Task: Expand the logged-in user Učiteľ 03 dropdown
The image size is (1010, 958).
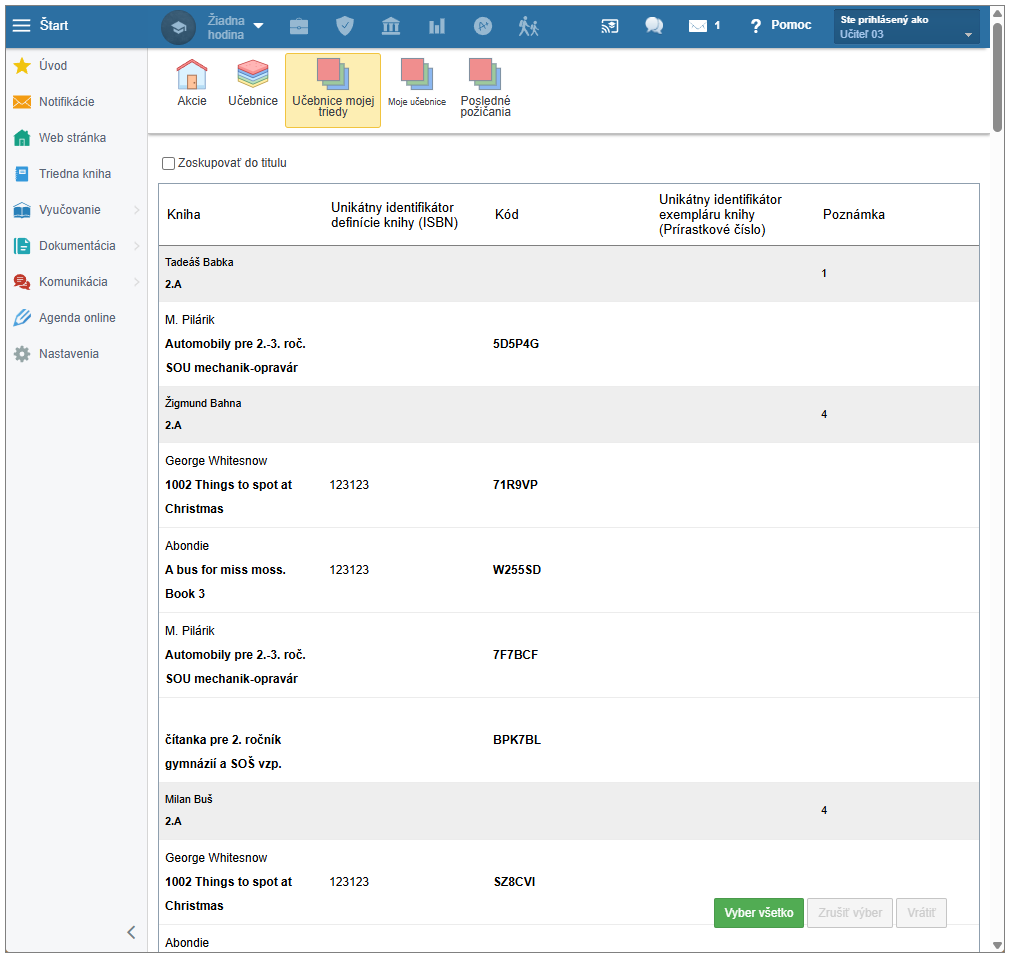Action: pos(906,26)
